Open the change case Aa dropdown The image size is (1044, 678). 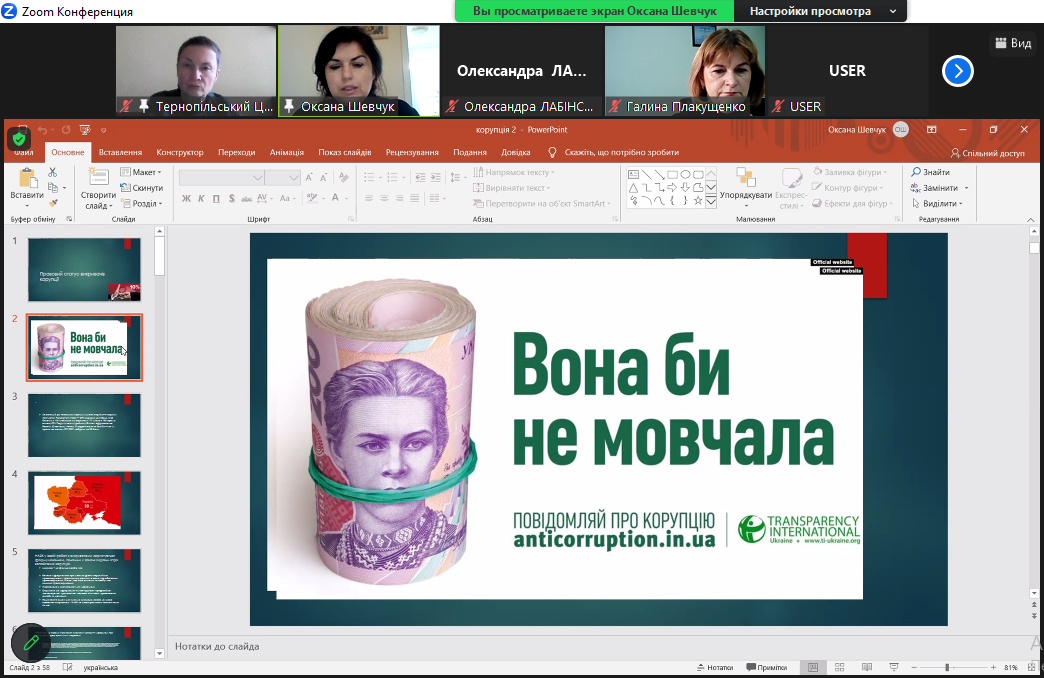[287, 198]
